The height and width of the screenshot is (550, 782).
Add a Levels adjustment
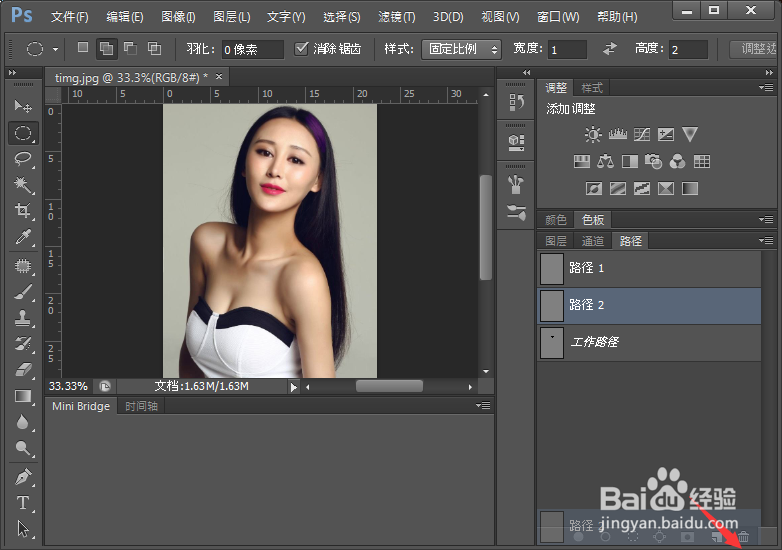(617, 134)
